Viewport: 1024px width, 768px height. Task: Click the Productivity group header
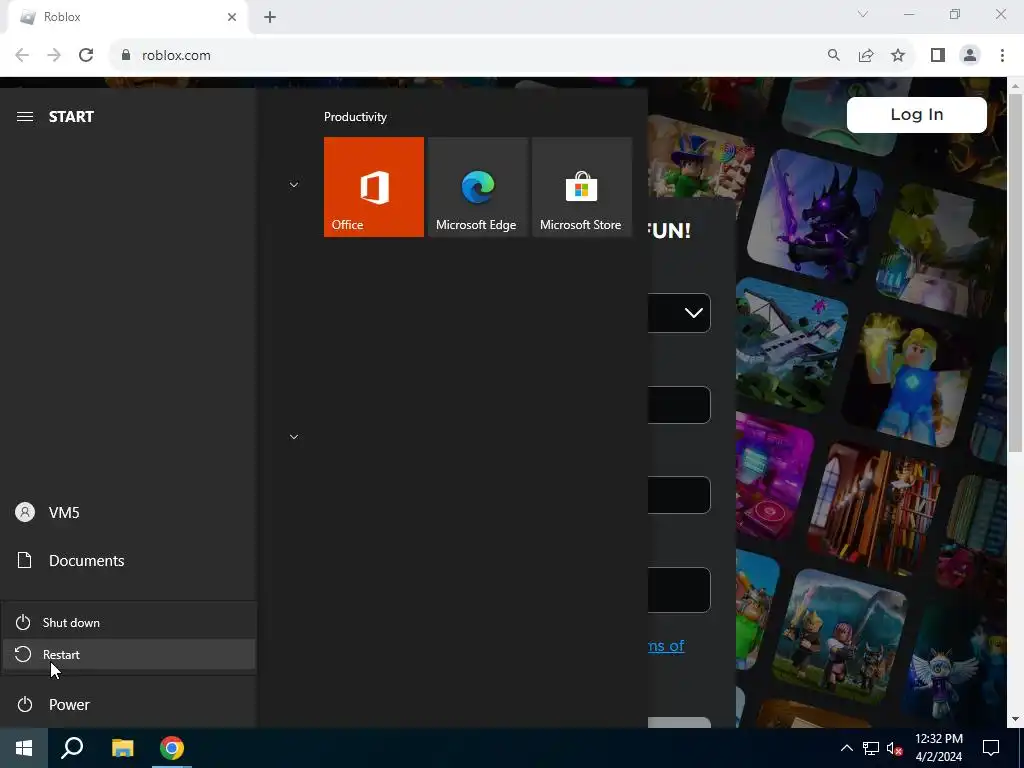pos(355,117)
